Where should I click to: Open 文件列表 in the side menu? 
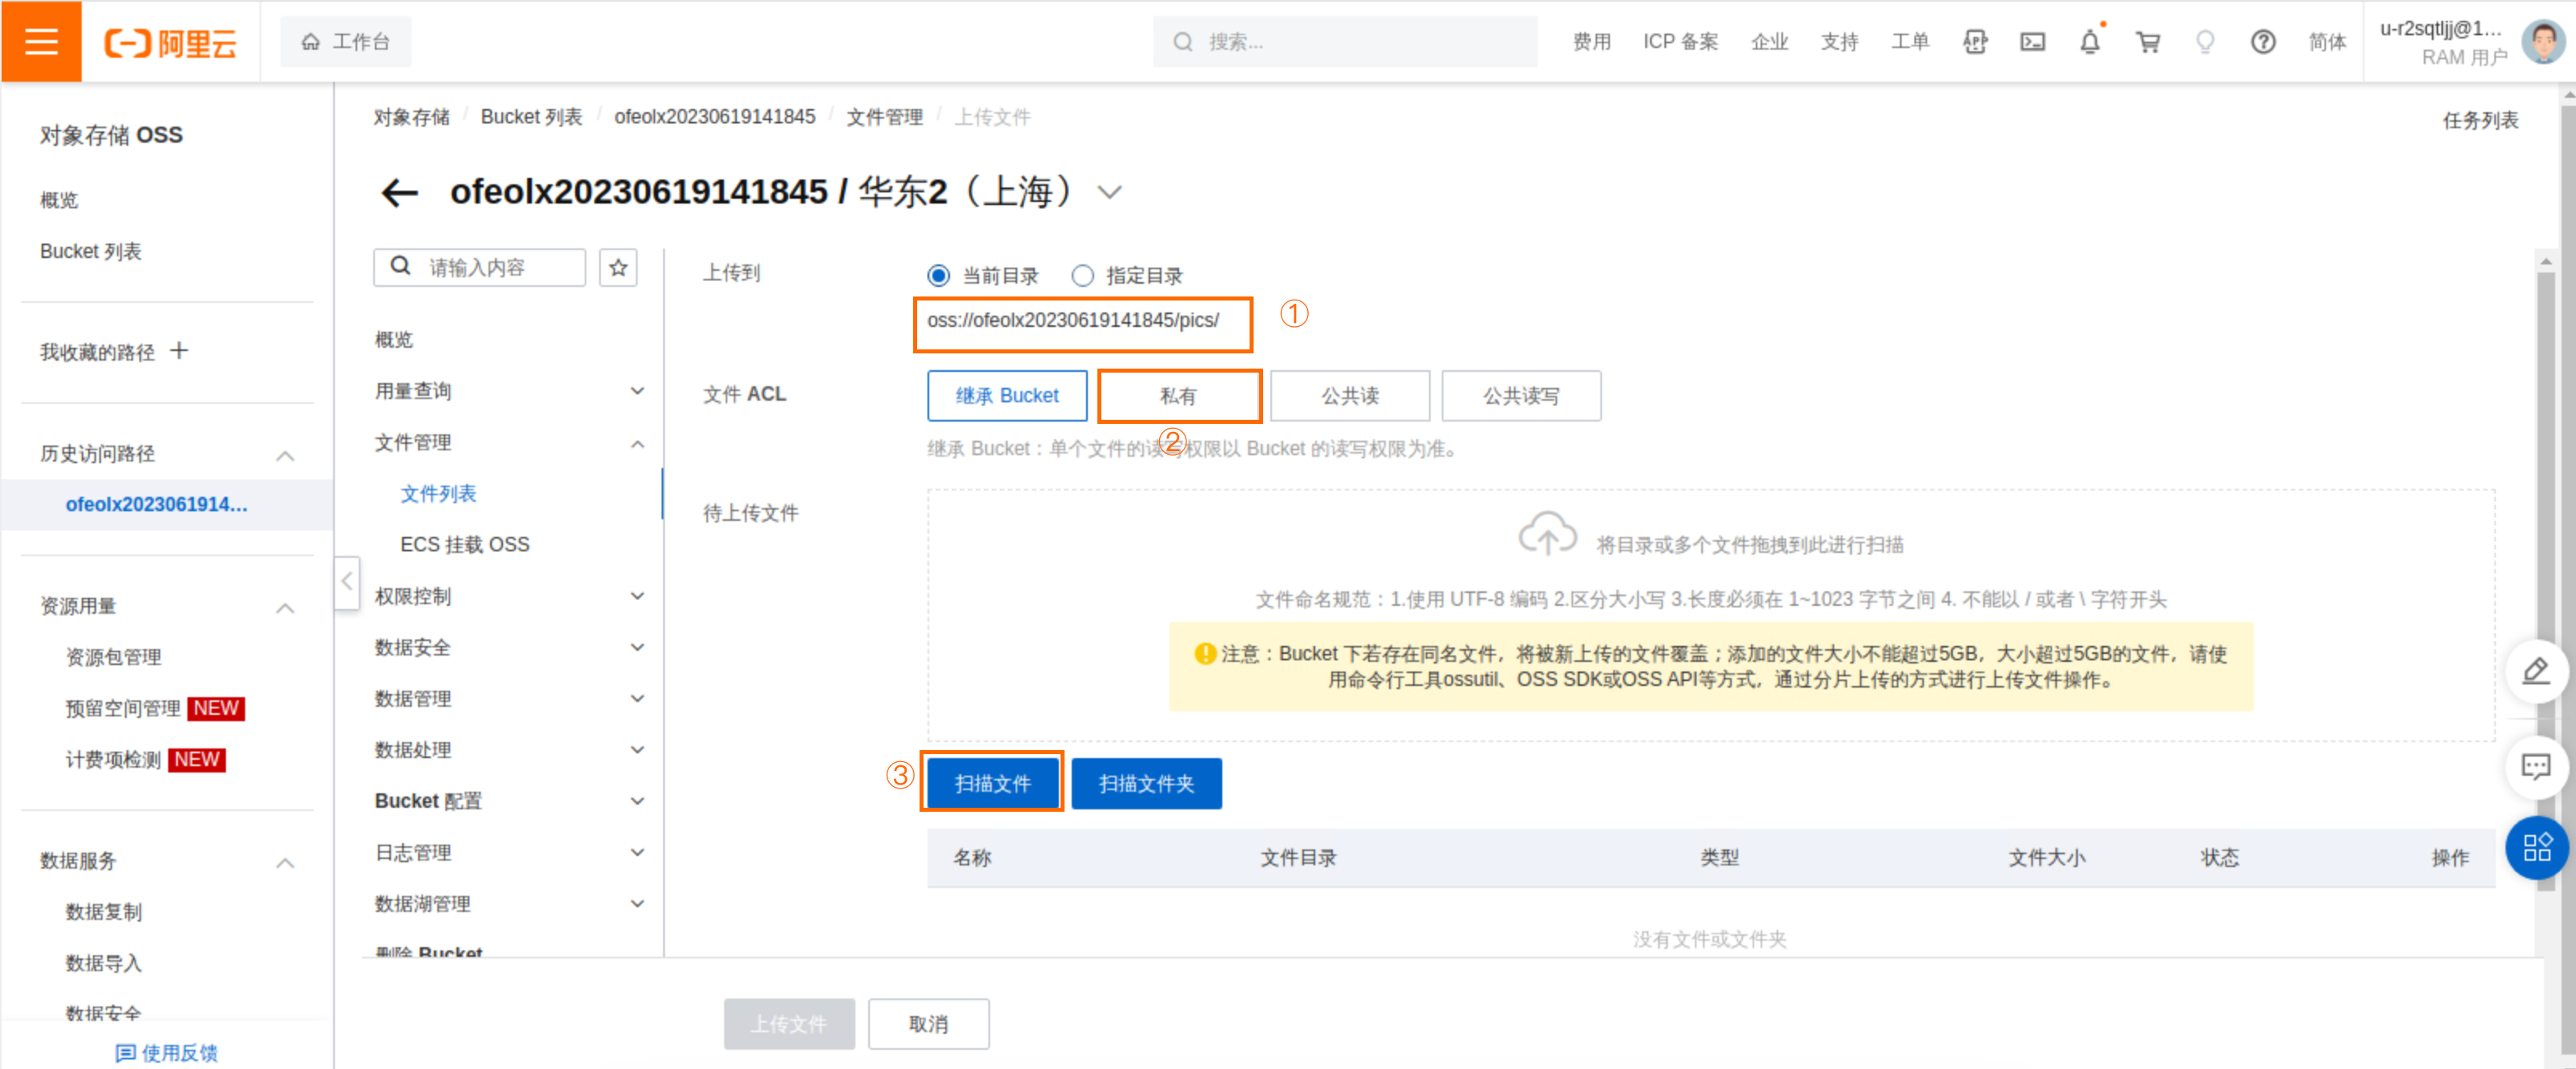coord(438,493)
